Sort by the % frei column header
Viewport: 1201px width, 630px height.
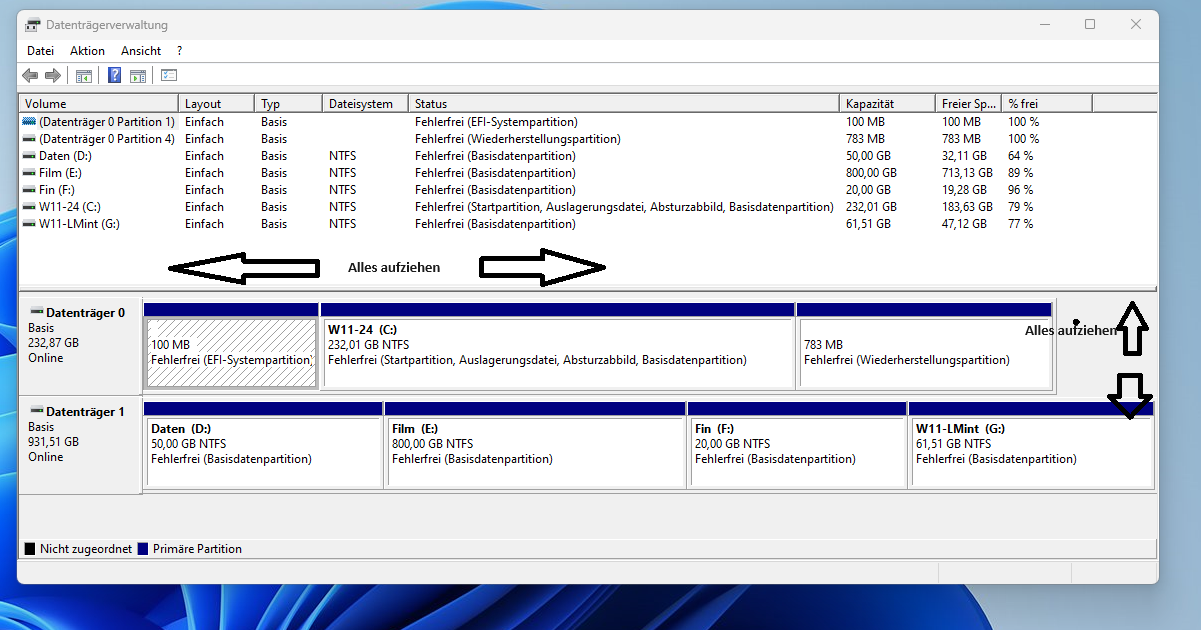1047,103
